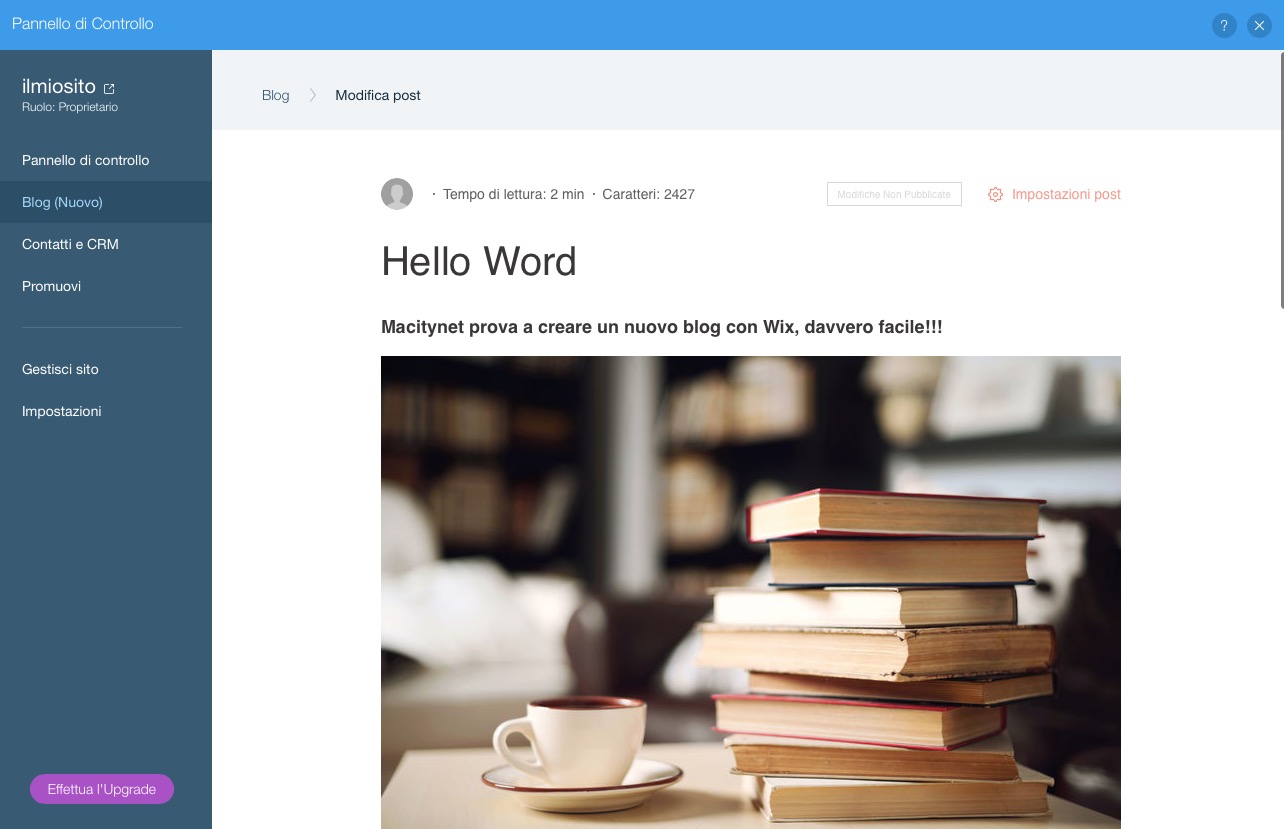Click the author avatar icon
This screenshot has height=829, width=1284.
(x=397, y=194)
